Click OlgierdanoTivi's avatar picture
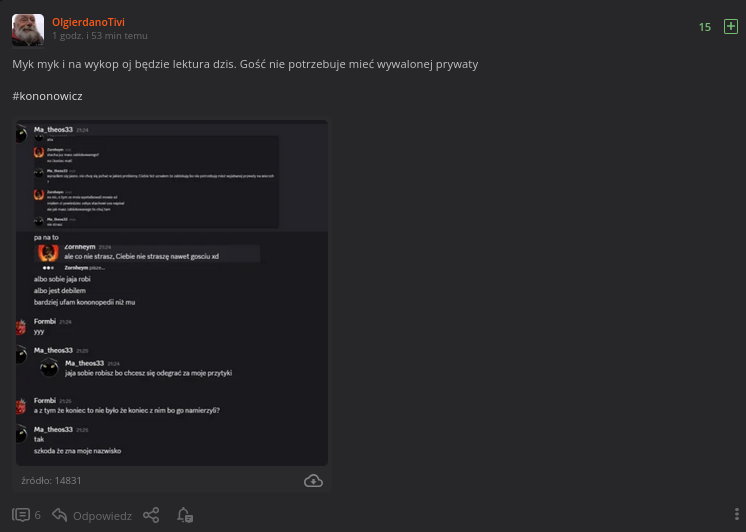The width and height of the screenshot is (746, 532). click(28, 30)
